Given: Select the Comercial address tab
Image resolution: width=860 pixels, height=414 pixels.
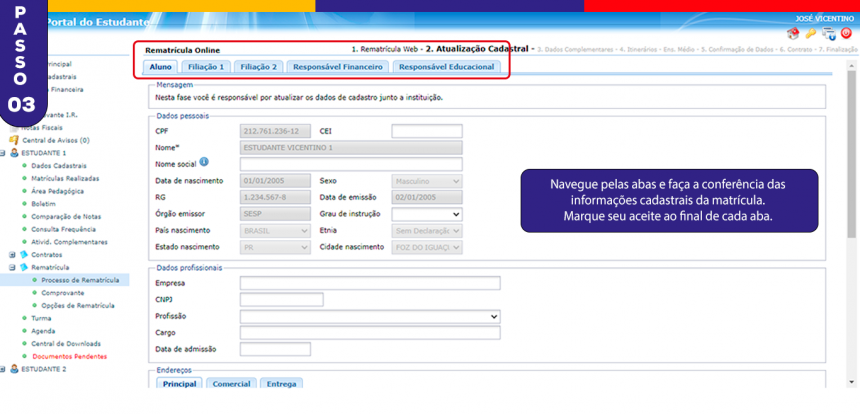Looking at the screenshot, I should pyautogui.click(x=231, y=384).
